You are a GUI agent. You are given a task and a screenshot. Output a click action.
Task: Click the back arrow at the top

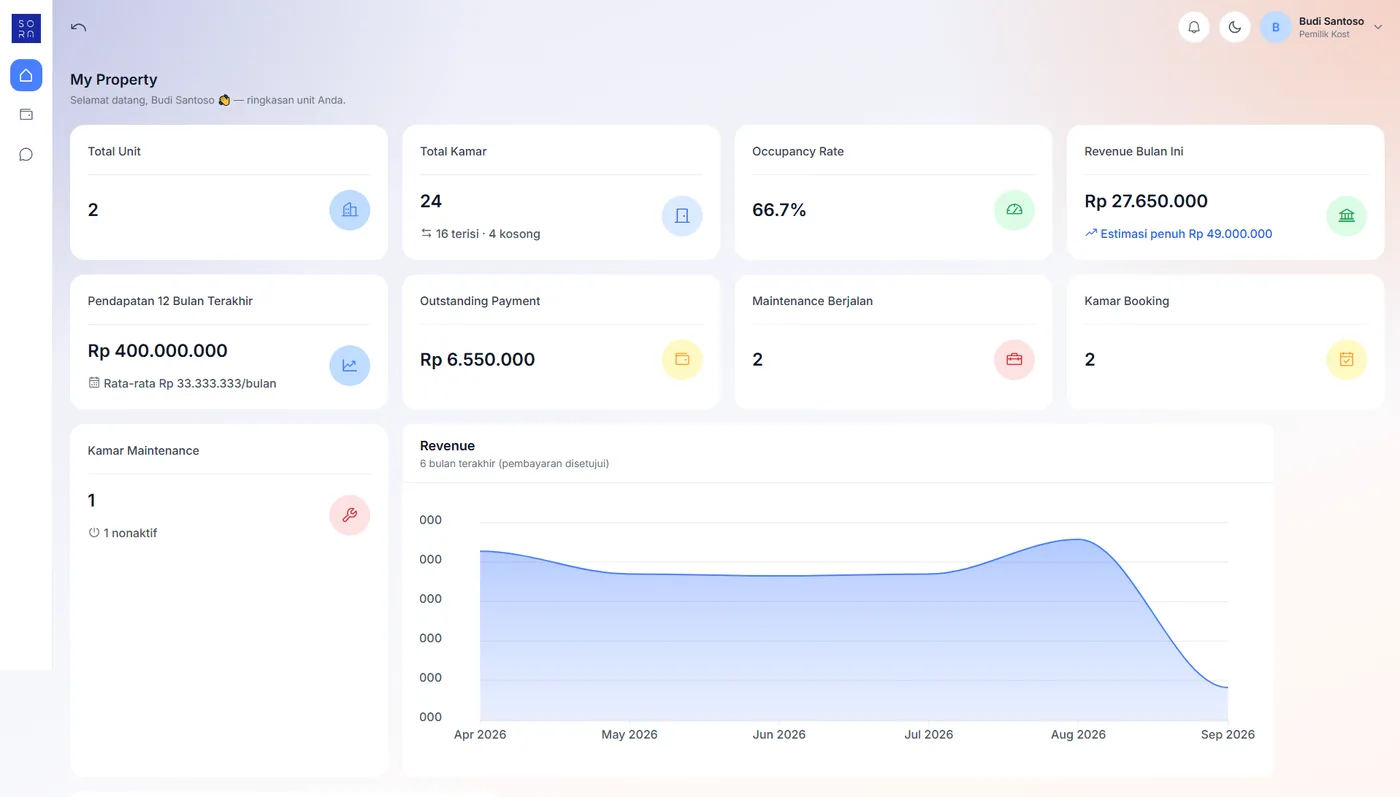point(79,27)
